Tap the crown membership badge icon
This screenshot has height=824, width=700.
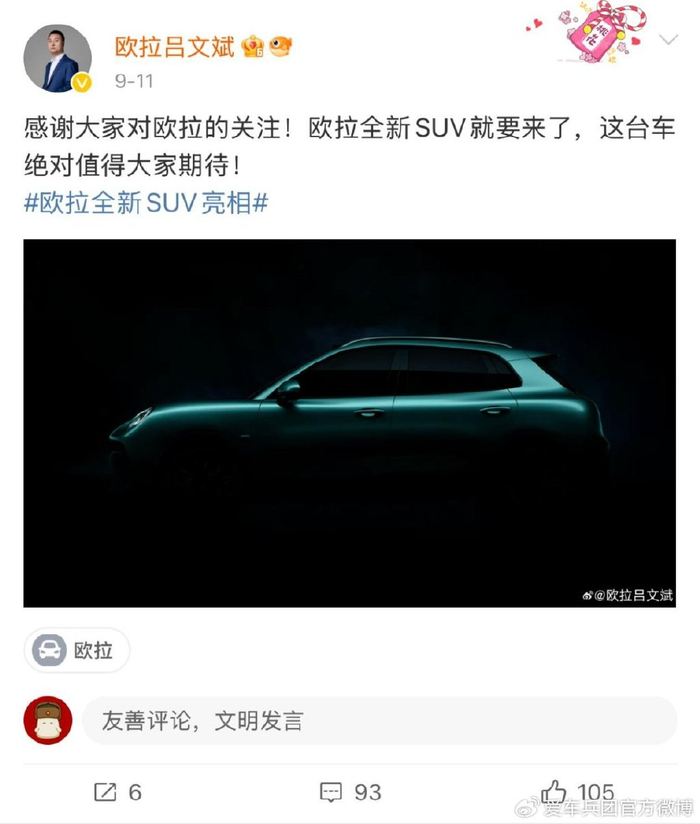pos(253,47)
